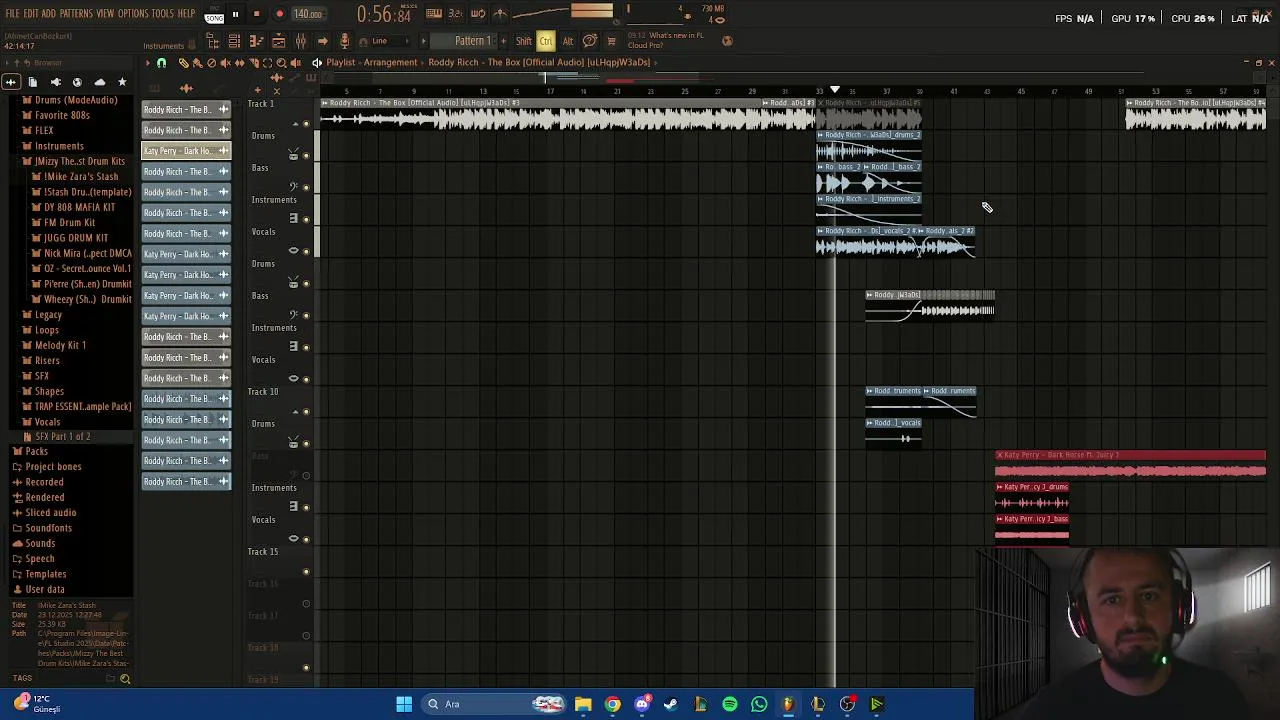Select the Draw pencil tool

pyautogui.click(x=183, y=63)
